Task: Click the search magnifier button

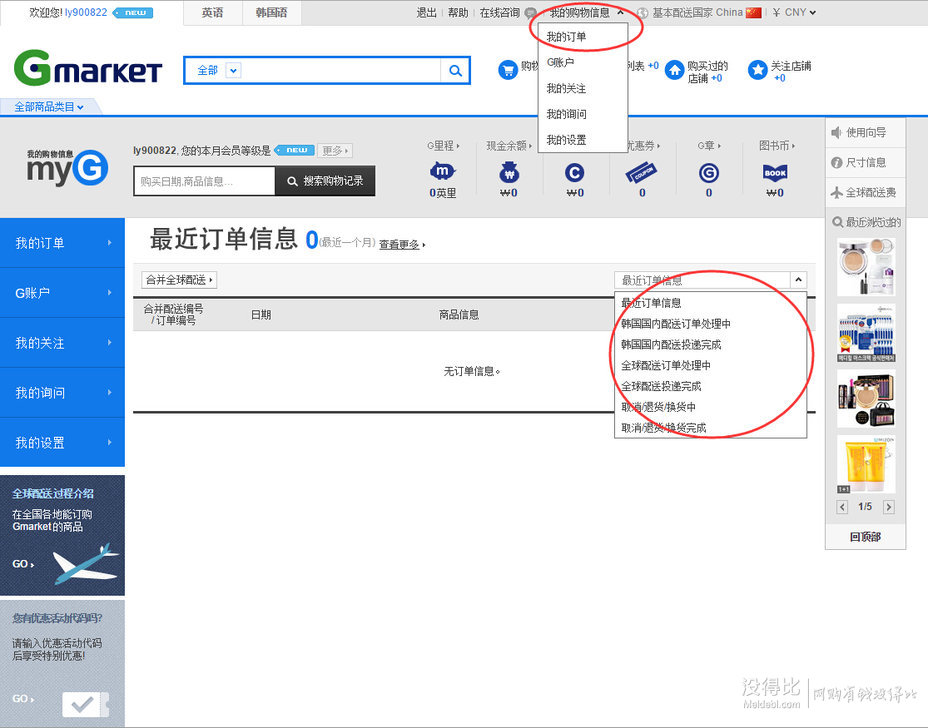Action: click(455, 71)
